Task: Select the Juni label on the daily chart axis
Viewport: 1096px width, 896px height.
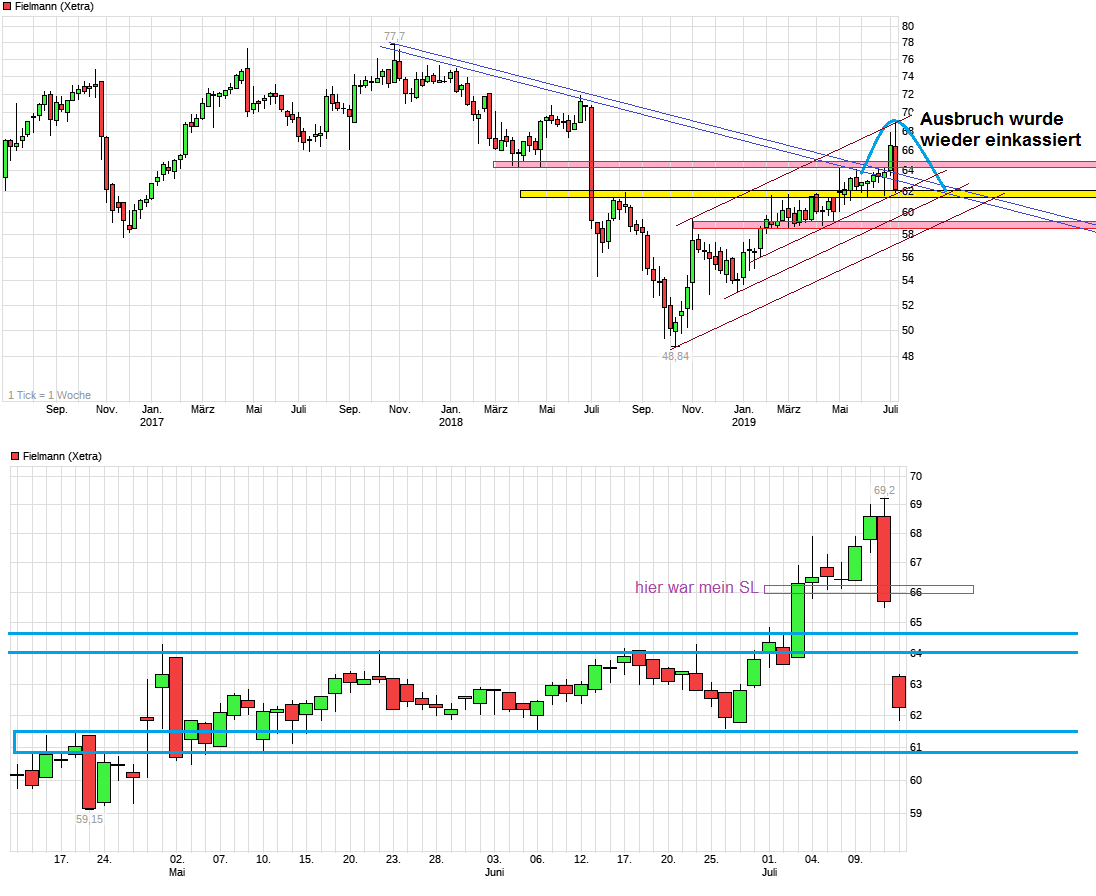Action: 495,871
